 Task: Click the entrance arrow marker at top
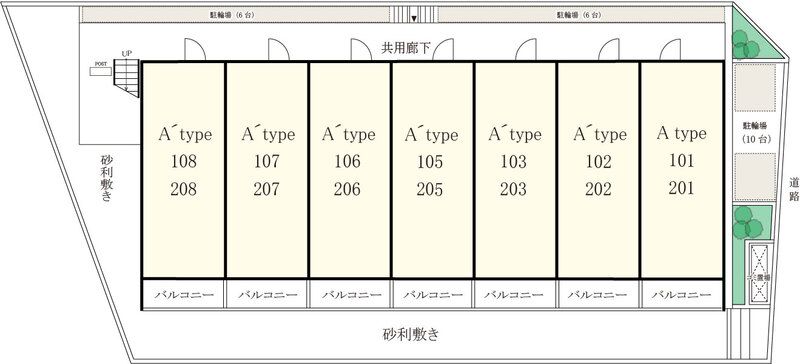click(414, 19)
